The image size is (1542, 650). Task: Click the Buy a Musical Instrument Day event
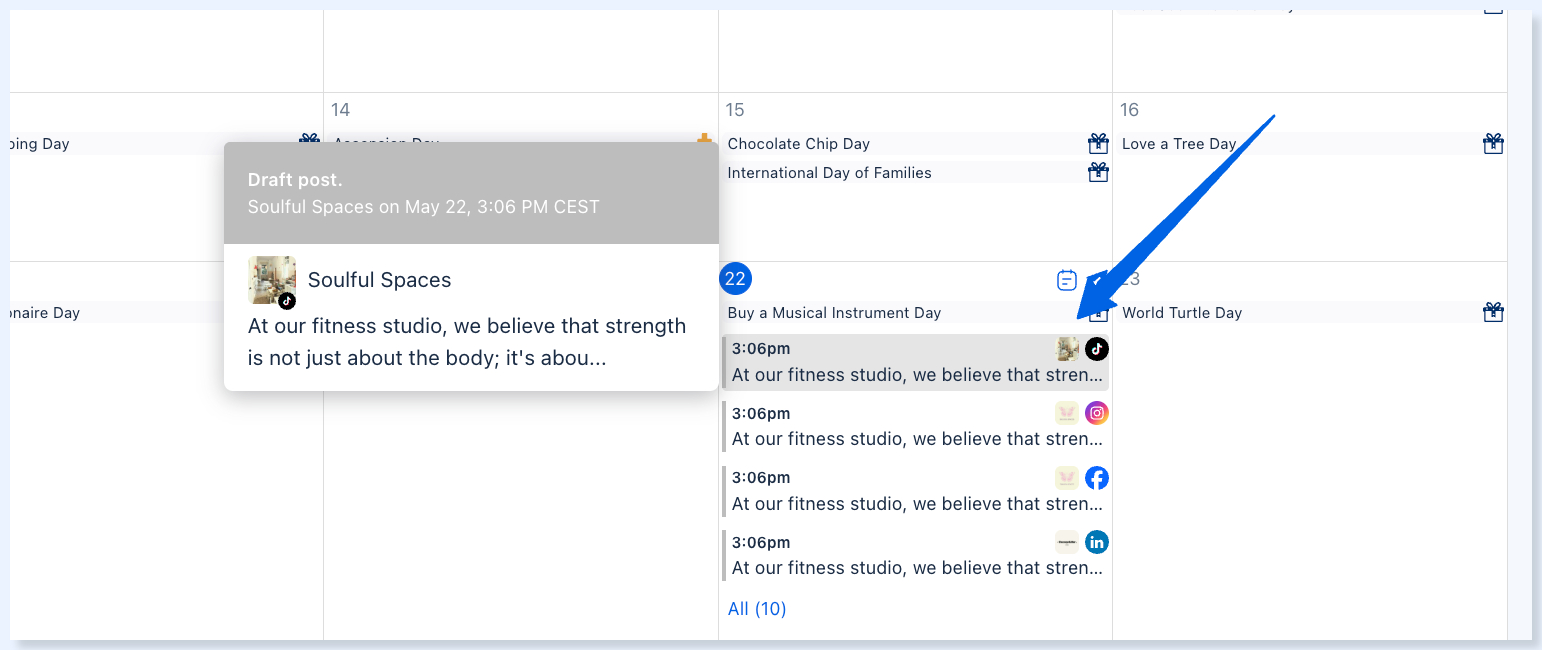834,313
